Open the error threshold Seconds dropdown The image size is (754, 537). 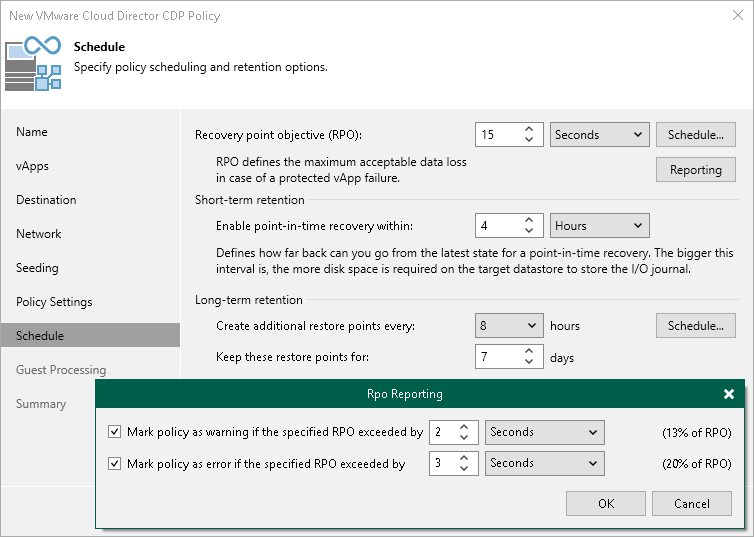pos(544,463)
